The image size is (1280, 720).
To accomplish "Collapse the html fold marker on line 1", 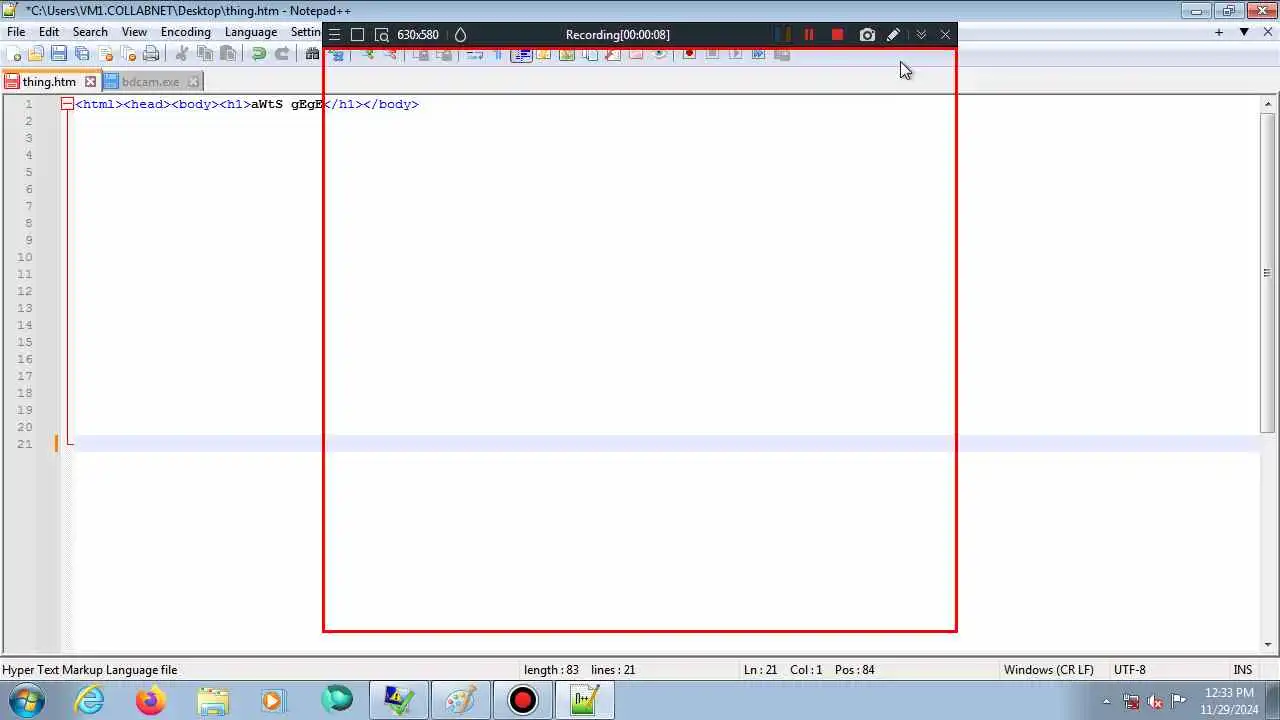I will coord(66,104).
